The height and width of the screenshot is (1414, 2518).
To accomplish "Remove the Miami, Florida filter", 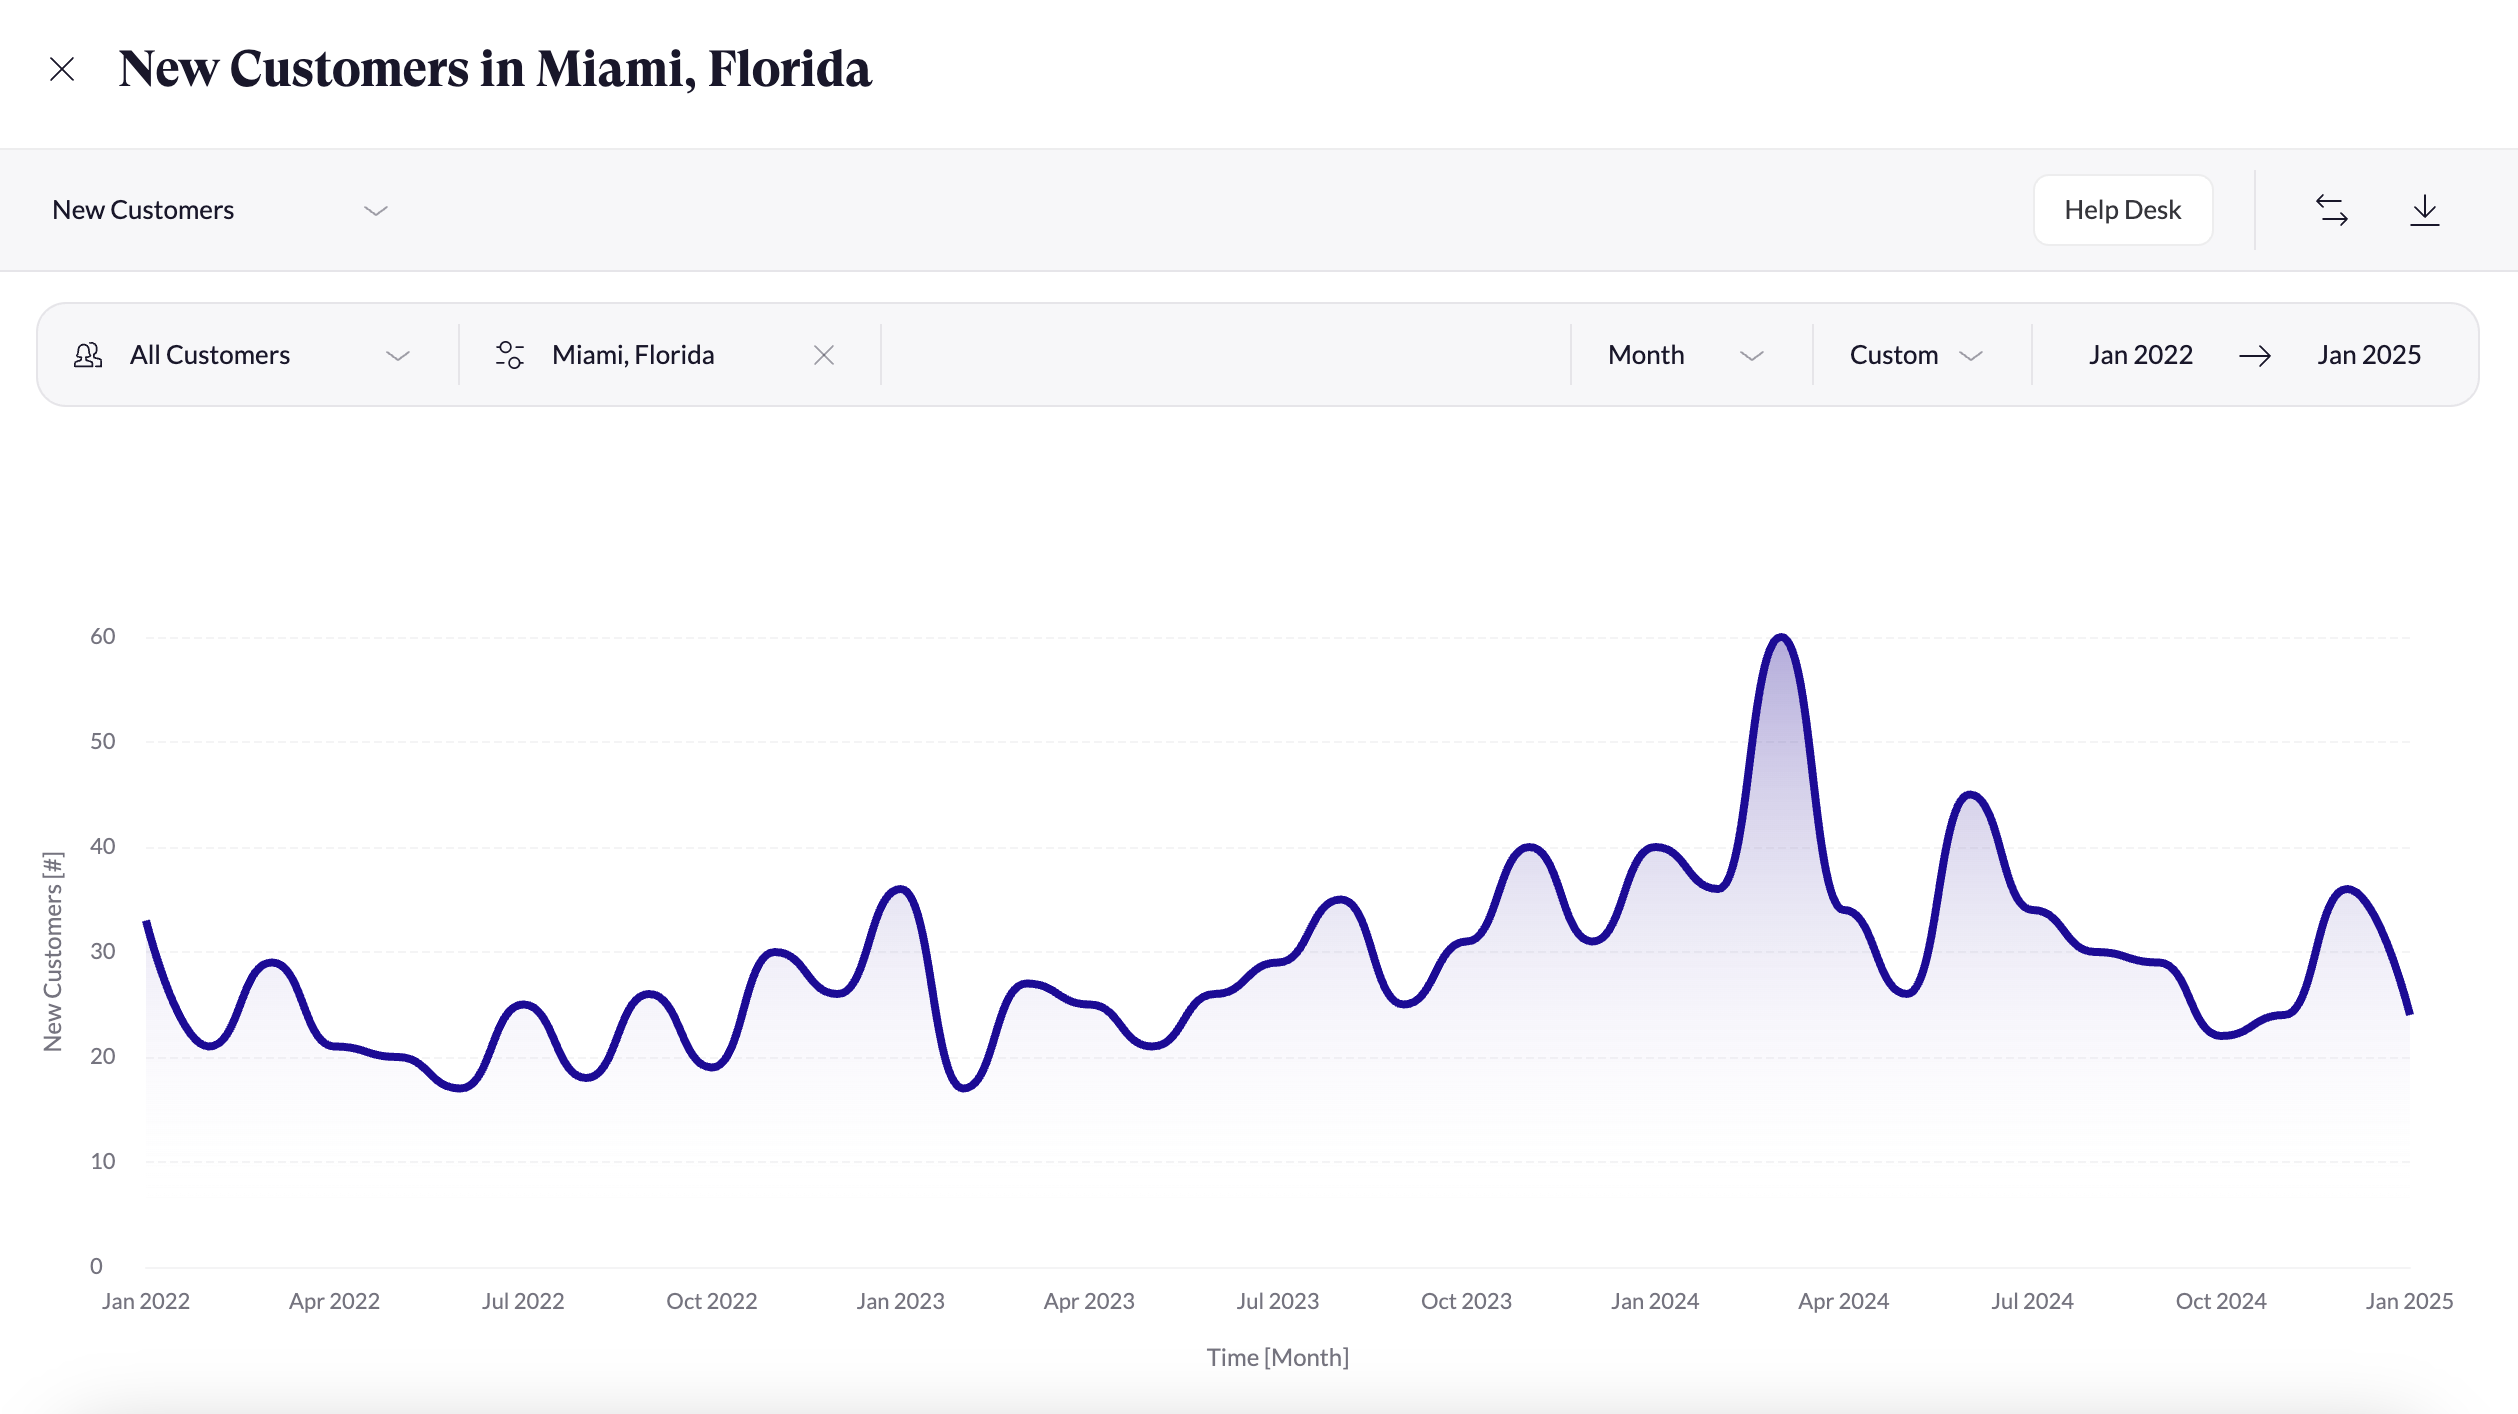I will click(823, 355).
